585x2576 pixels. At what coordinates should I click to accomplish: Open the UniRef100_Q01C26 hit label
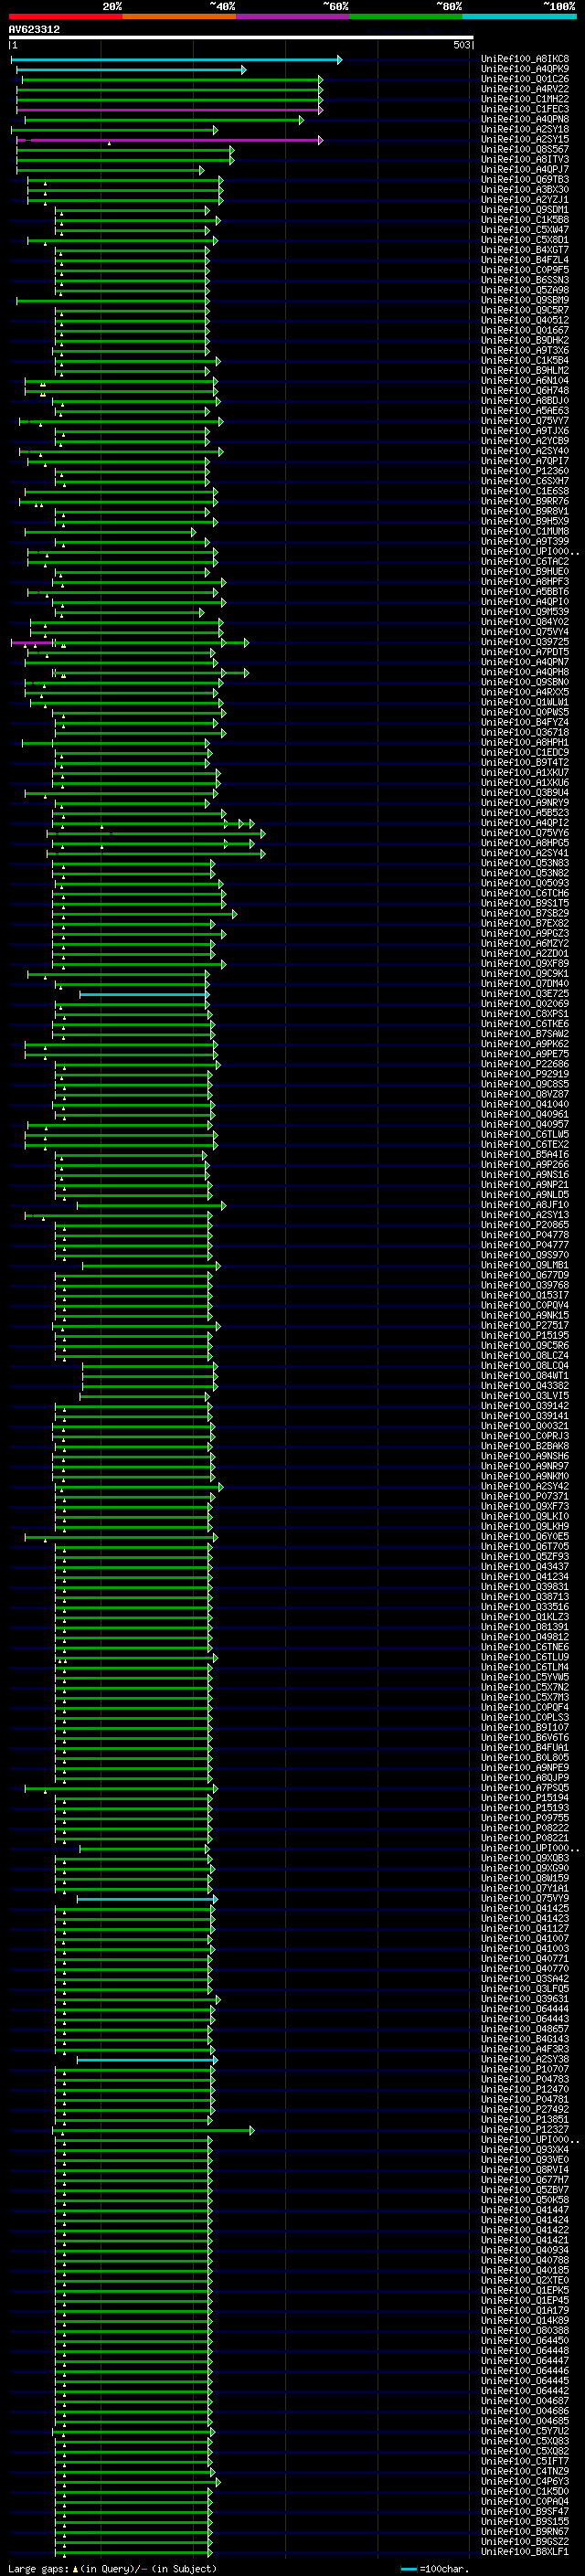click(x=525, y=79)
